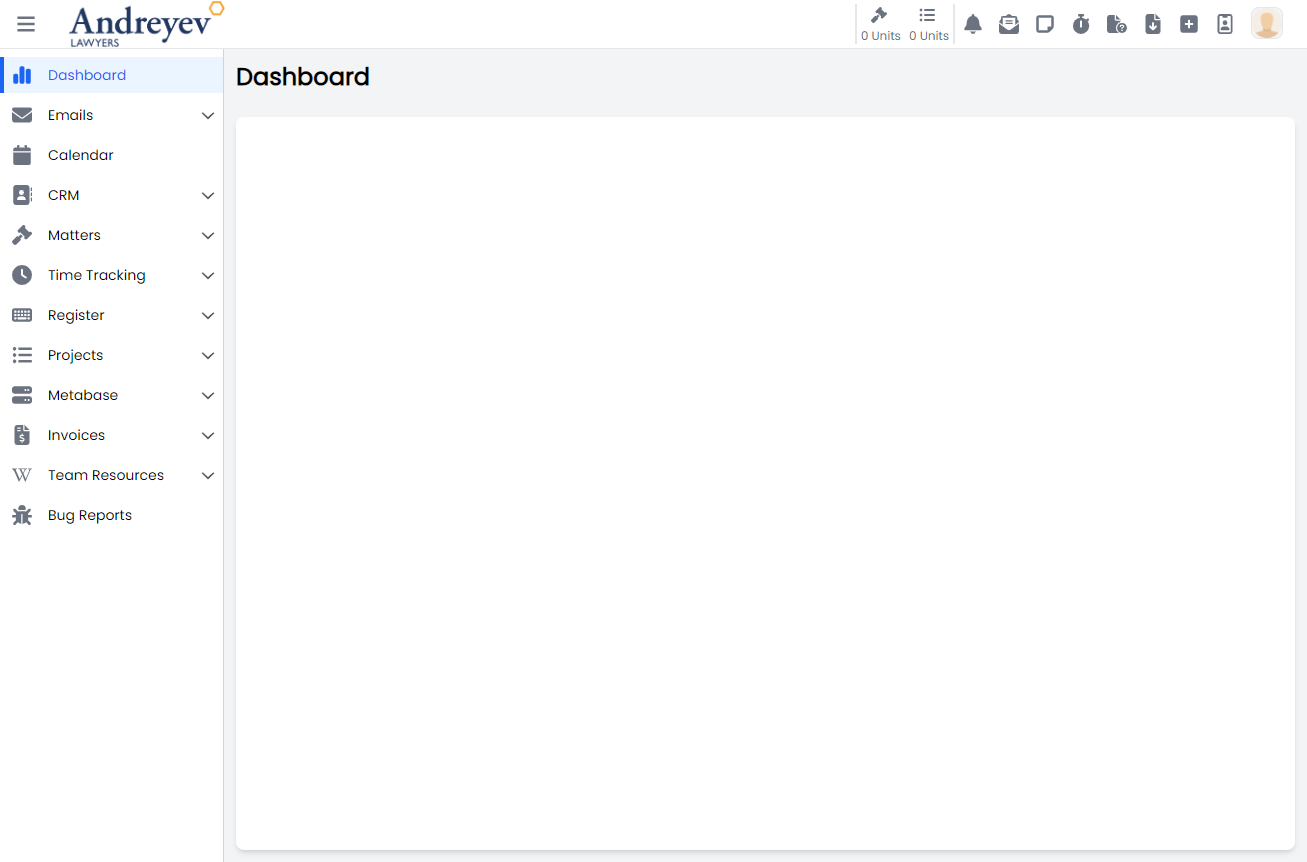
Task: Open Calendar in the sidebar
Action: (x=80, y=155)
